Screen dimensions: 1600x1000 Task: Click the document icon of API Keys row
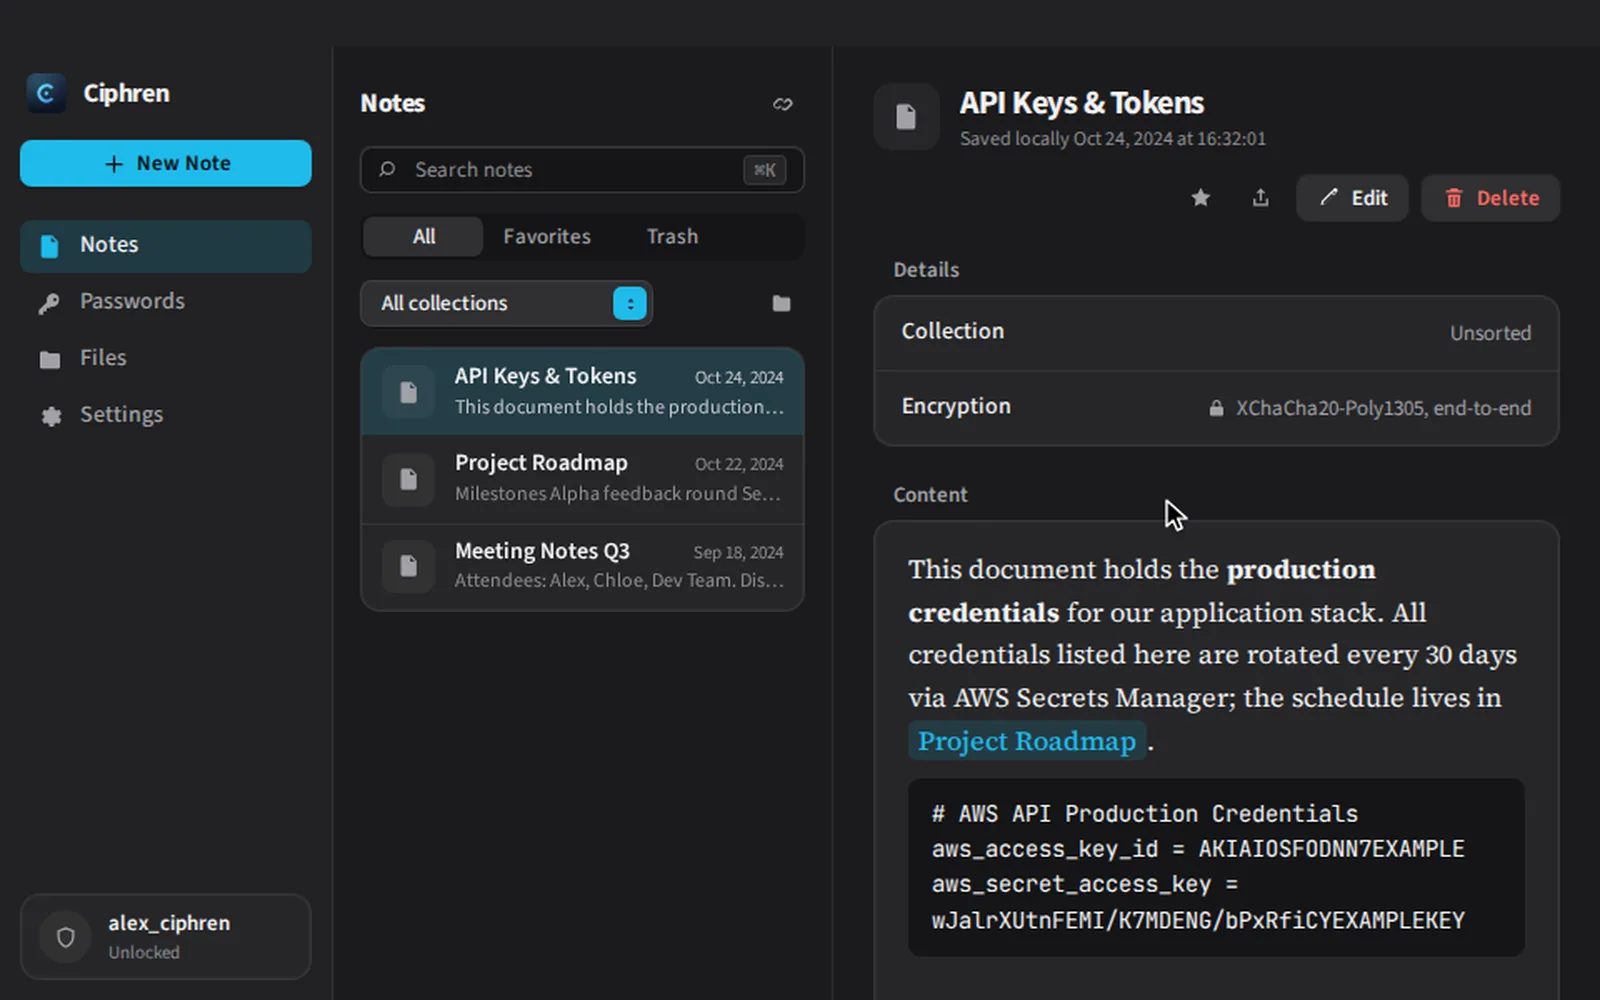408,392
